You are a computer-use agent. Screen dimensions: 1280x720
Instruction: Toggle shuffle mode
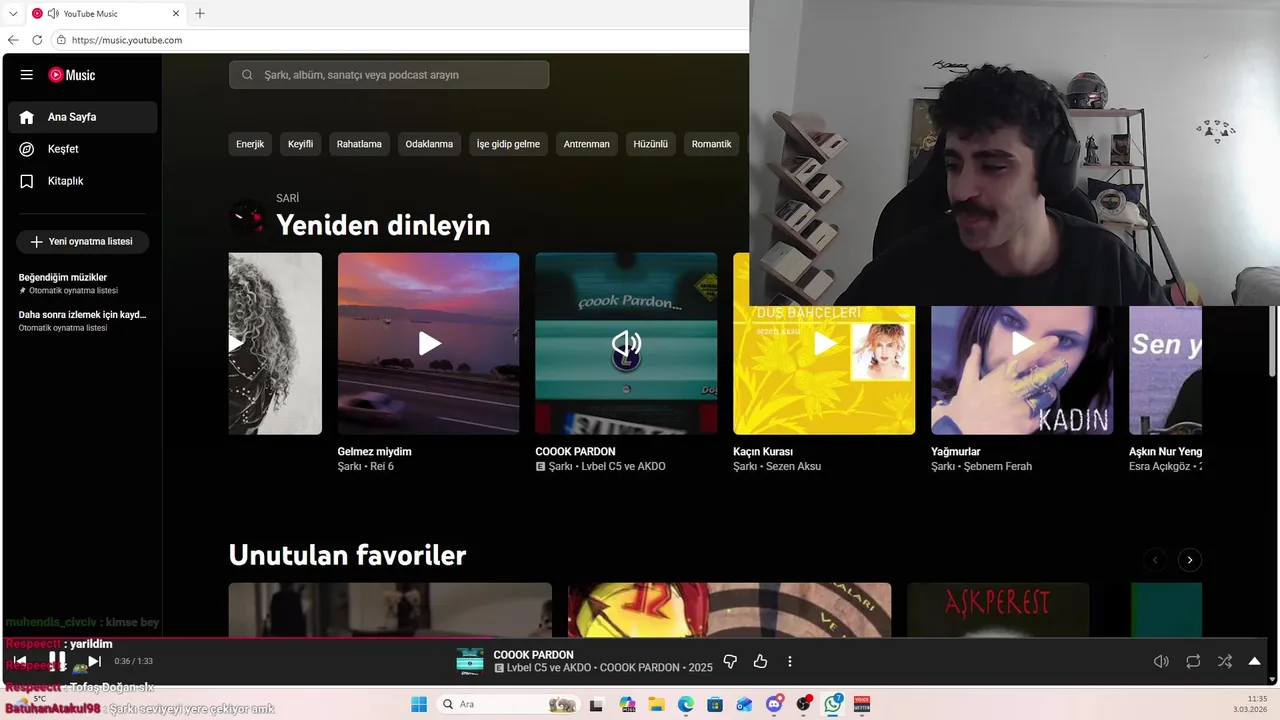coord(1225,661)
